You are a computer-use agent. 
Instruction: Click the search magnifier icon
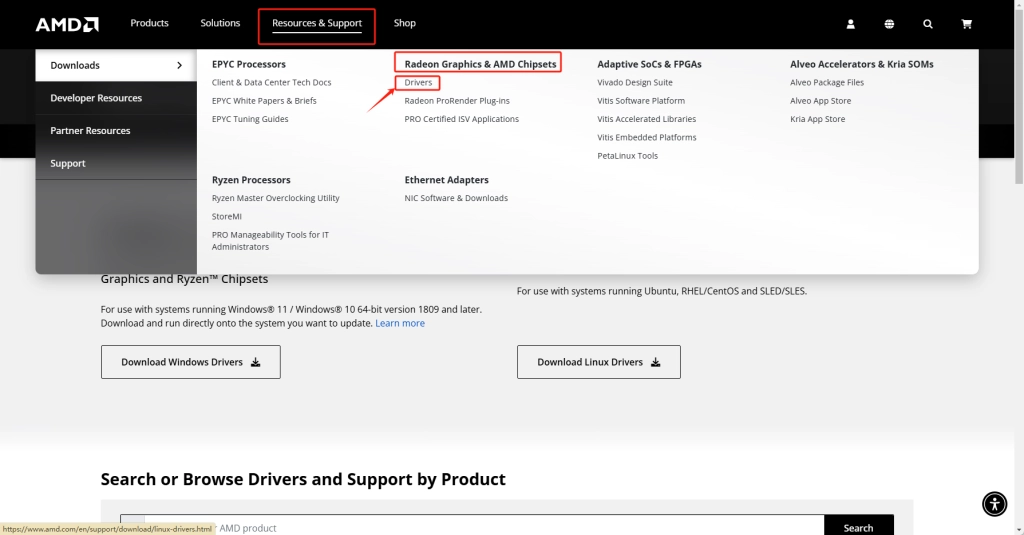927,24
